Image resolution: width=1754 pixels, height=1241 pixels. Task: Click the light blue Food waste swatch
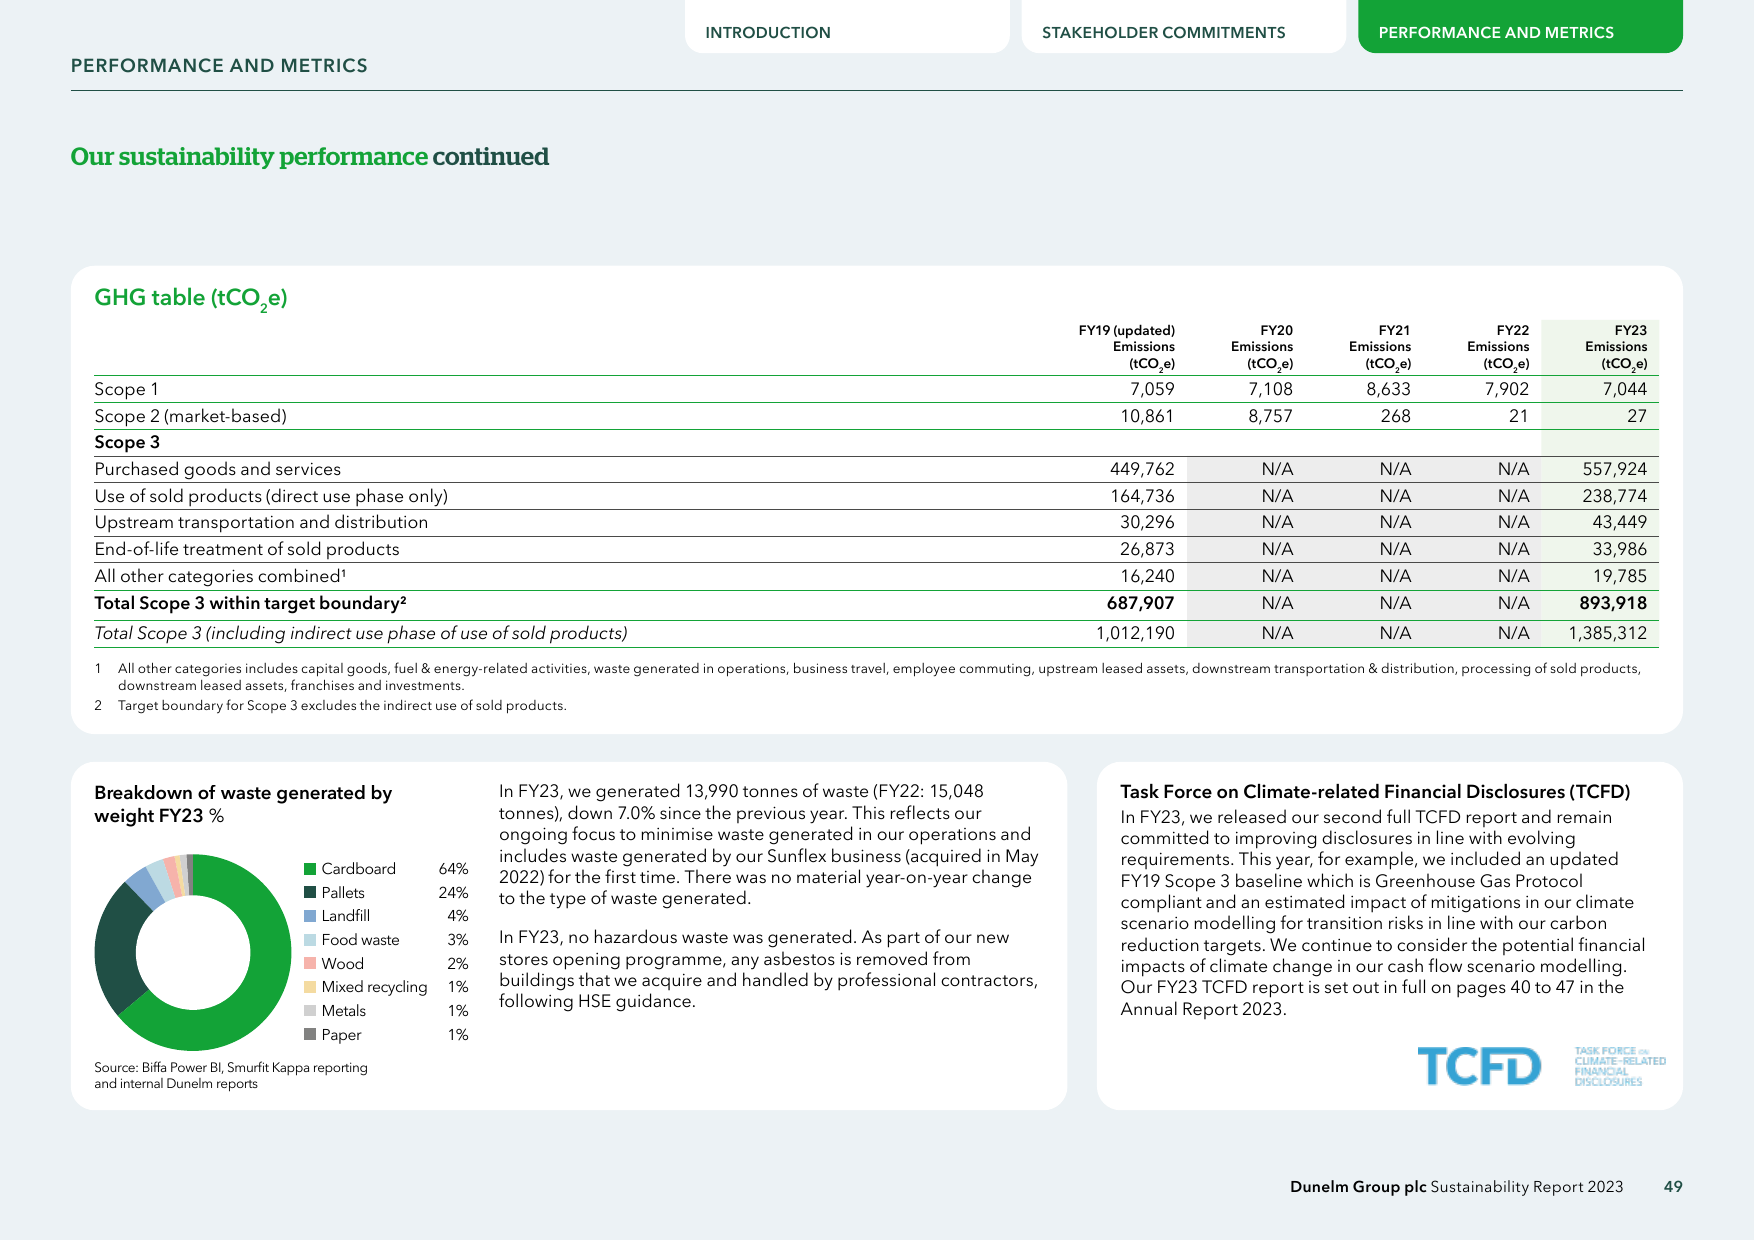point(310,940)
